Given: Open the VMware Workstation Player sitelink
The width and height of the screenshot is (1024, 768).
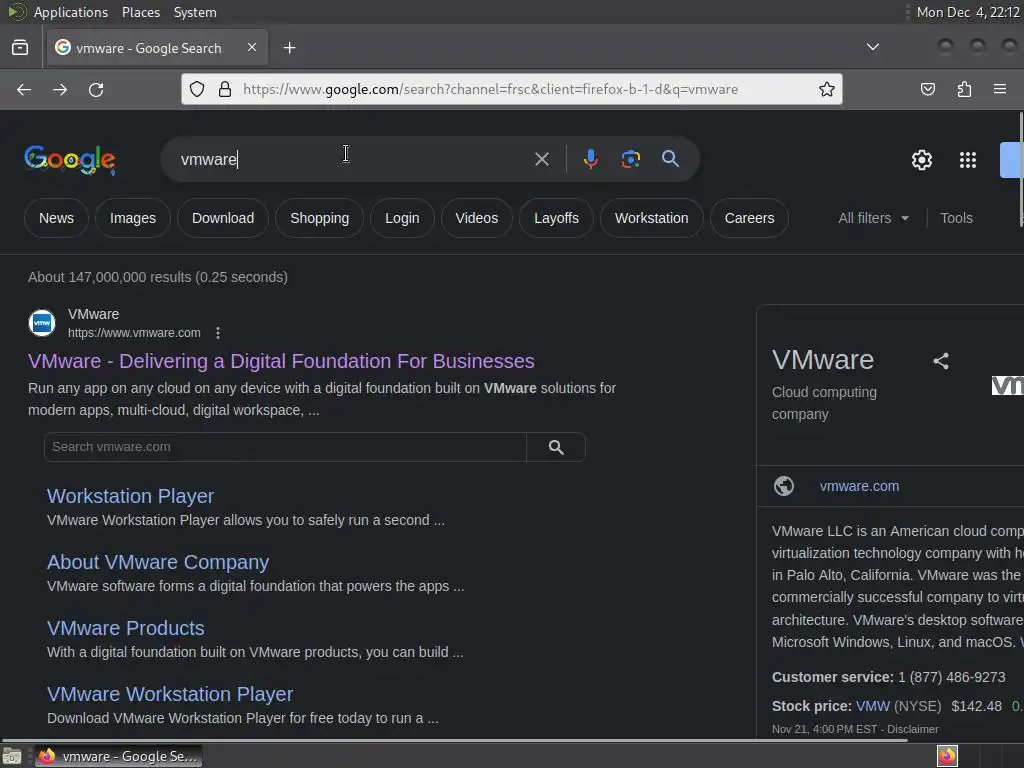Looking at the screenshot, I should pos(170,694).
